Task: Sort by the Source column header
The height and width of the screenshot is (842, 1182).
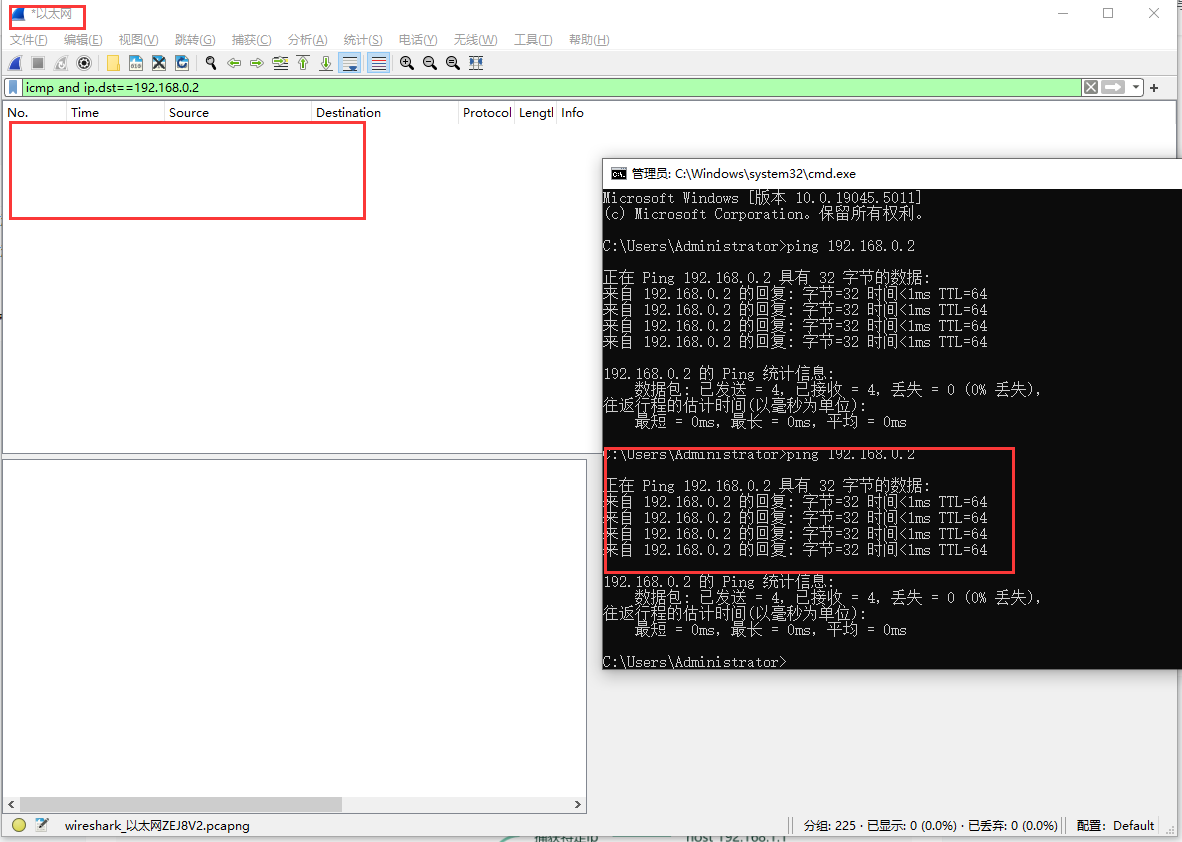Action: click(x=237, y=112)
